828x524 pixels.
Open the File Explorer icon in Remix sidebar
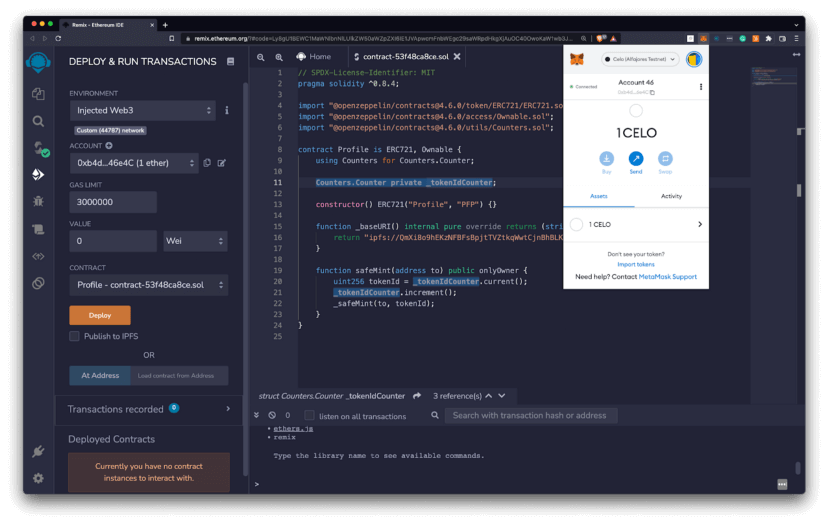pyautogui.click(x=38, y=93)
